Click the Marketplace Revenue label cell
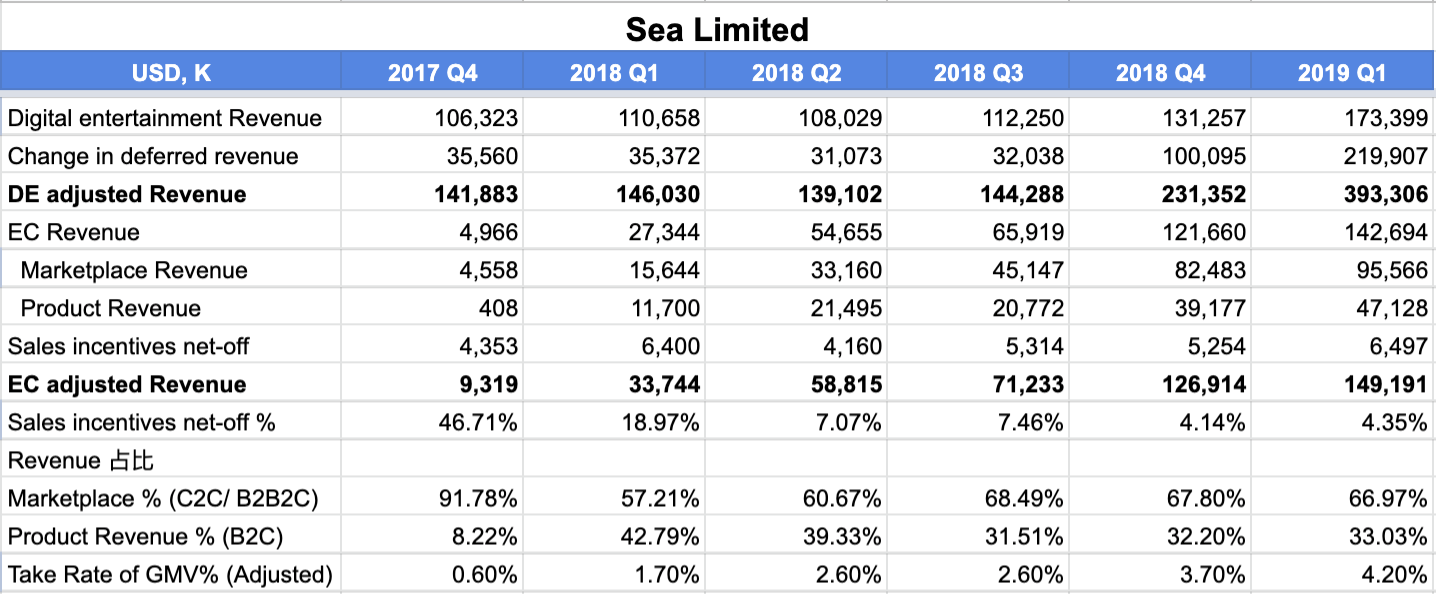Image resolution: width=1436 pixels, height=594 pixels. [x=171, y=270]
